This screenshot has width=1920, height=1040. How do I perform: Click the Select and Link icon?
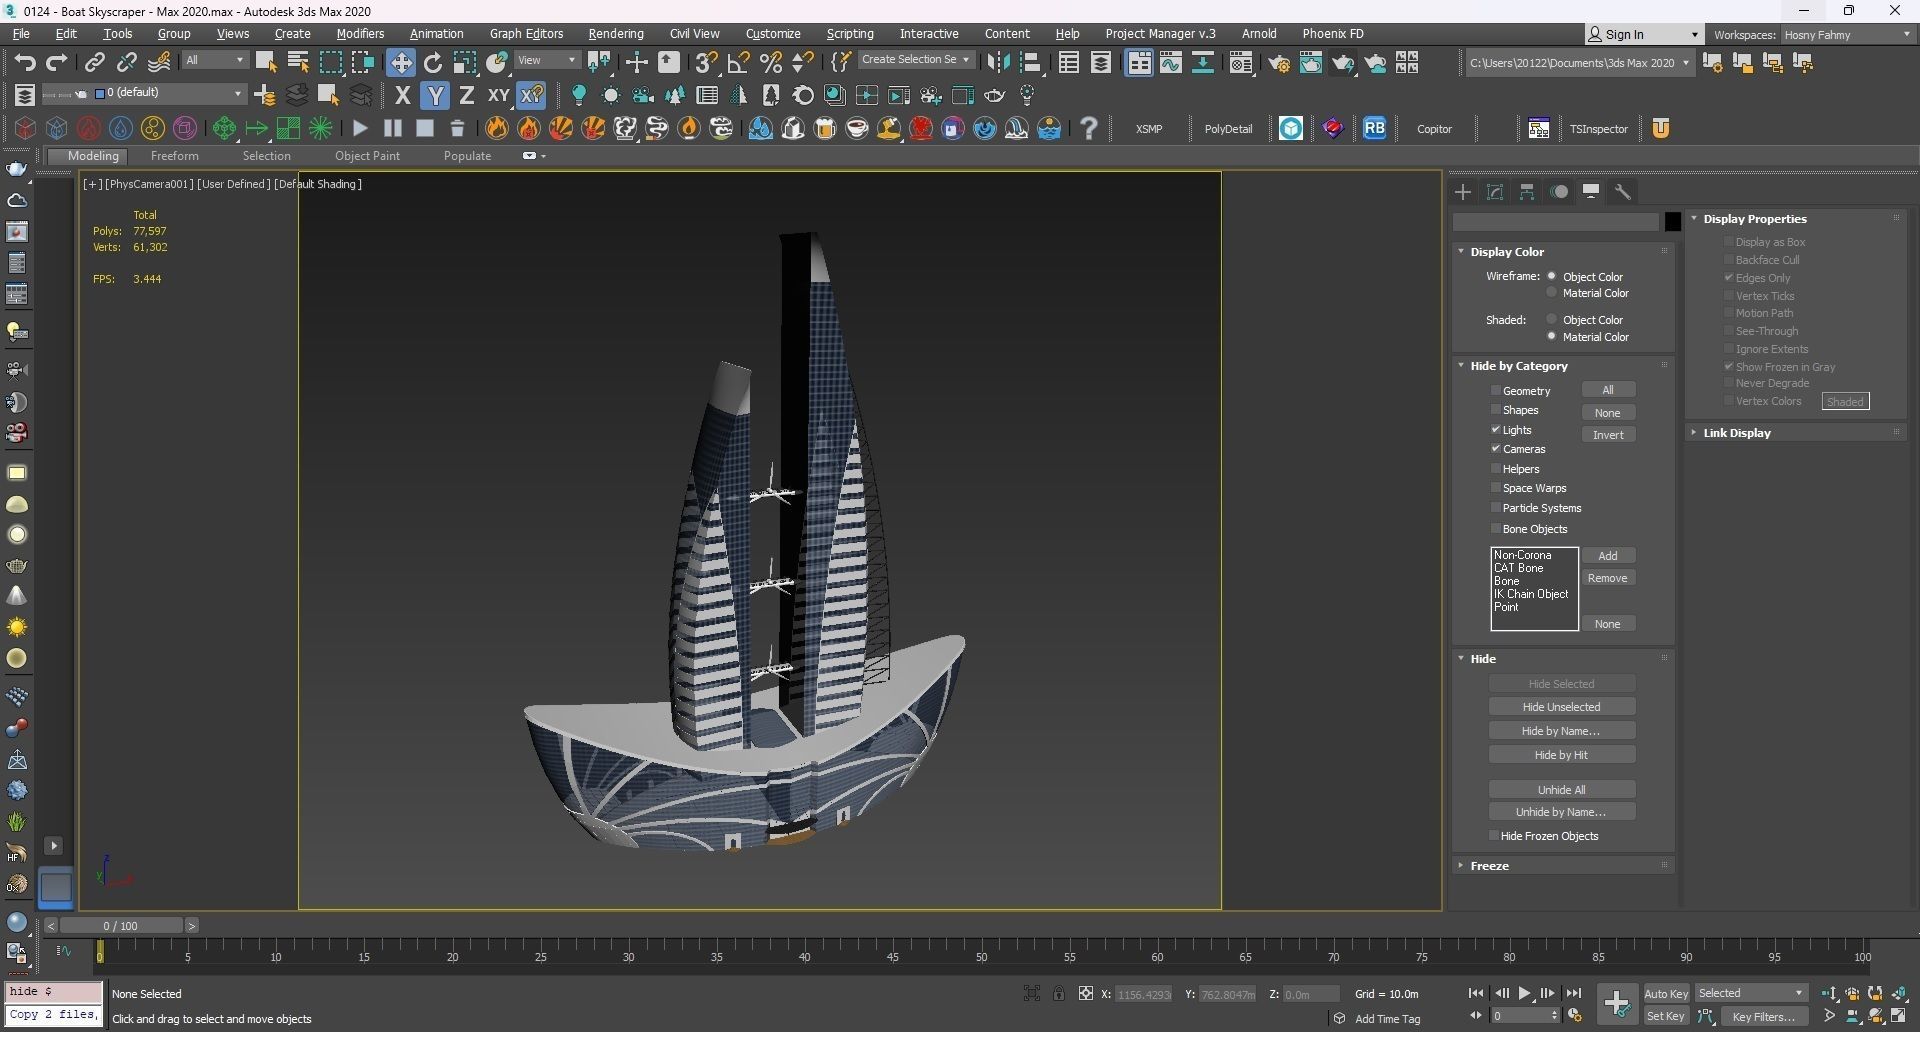pyautogui.click(x=94, y=63)
